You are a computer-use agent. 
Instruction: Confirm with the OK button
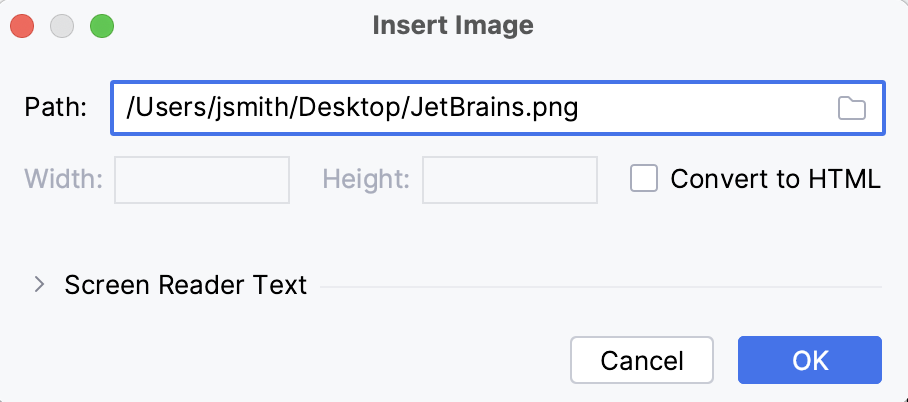coord(809,360)
